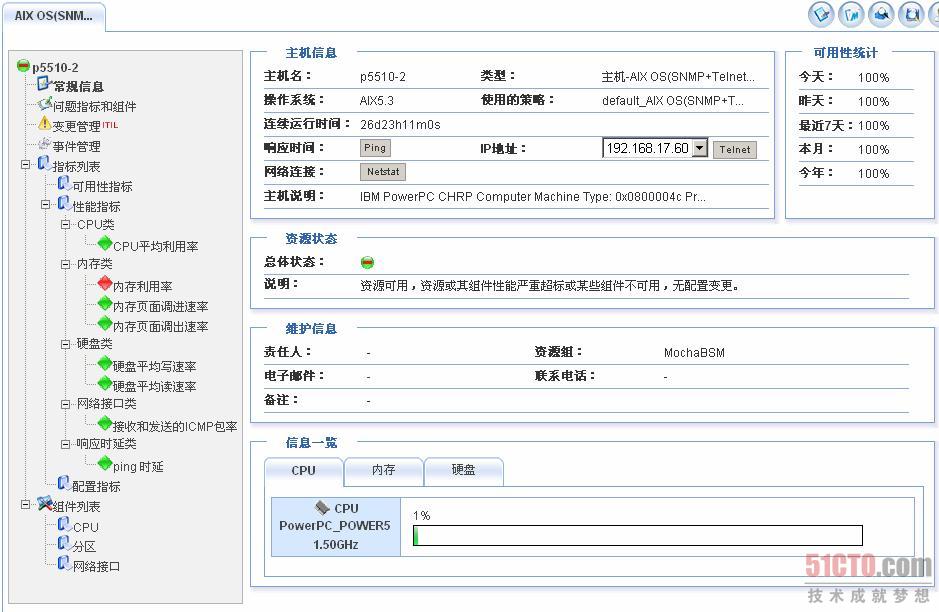Screen dimensions: 939x612
Task: Open the IP address dropdown arrow
Action: click(x=699, y=148)
